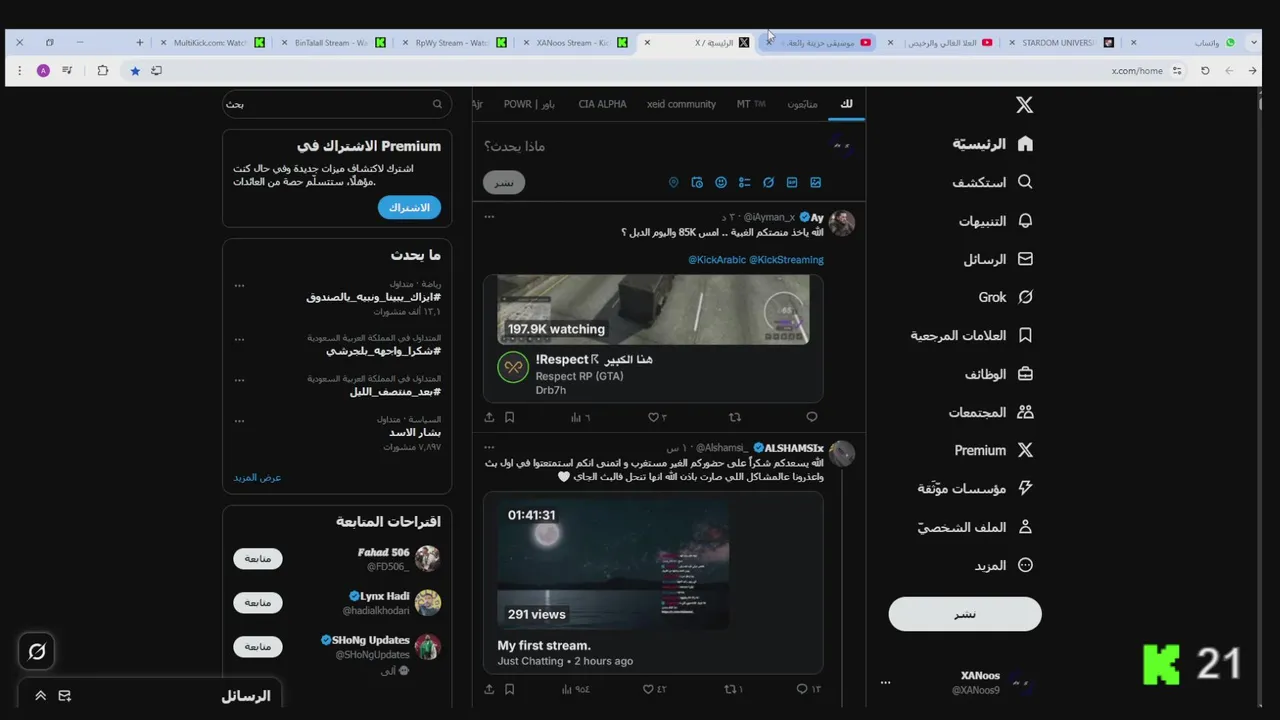Click the large نشر post button in sidebar

pyautogui.click(x=965, y=614)
